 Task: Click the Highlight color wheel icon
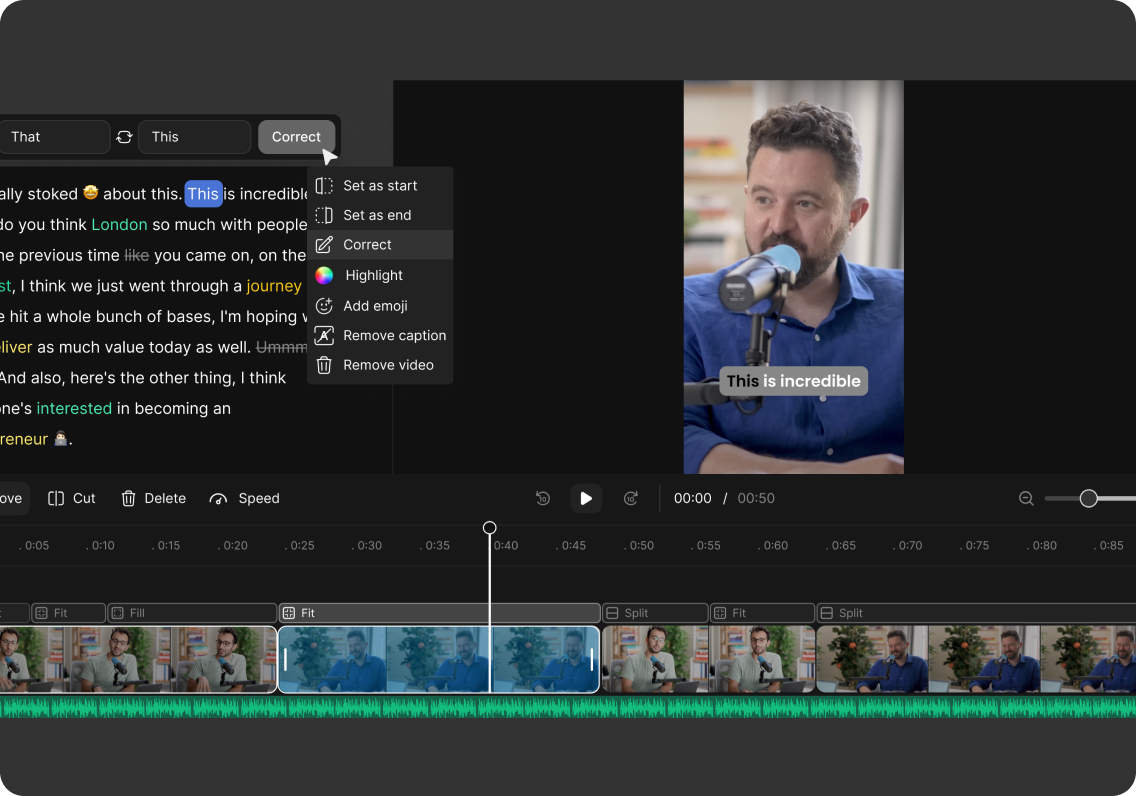click(x=324, y=275)
